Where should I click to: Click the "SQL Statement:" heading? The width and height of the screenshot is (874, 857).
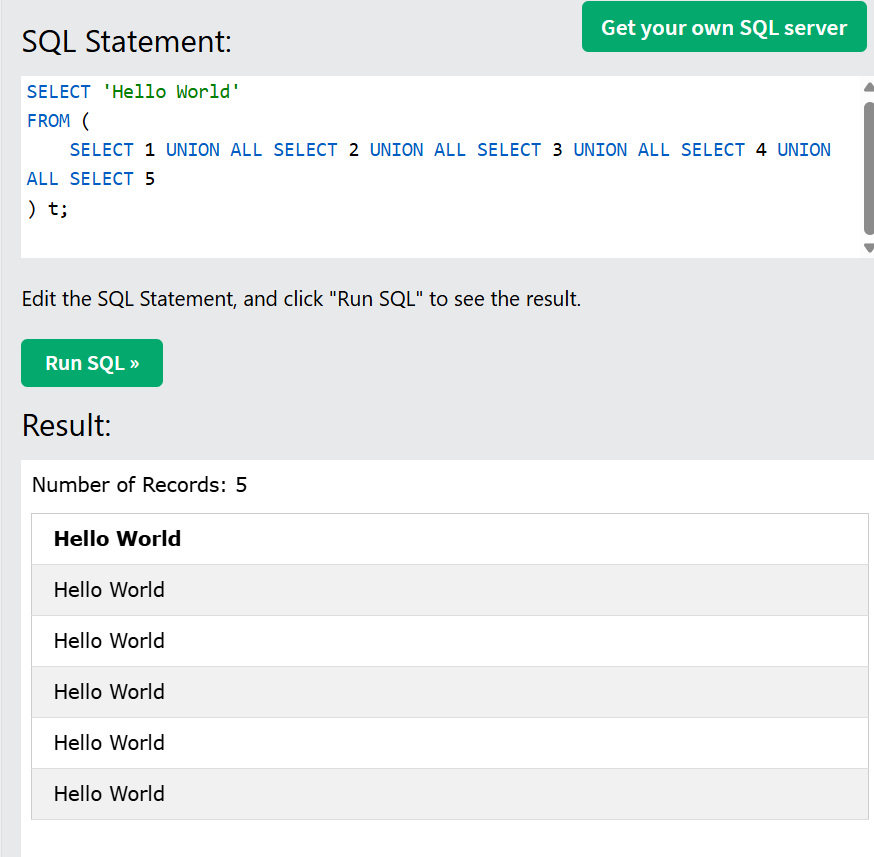(x=126, y=42)
